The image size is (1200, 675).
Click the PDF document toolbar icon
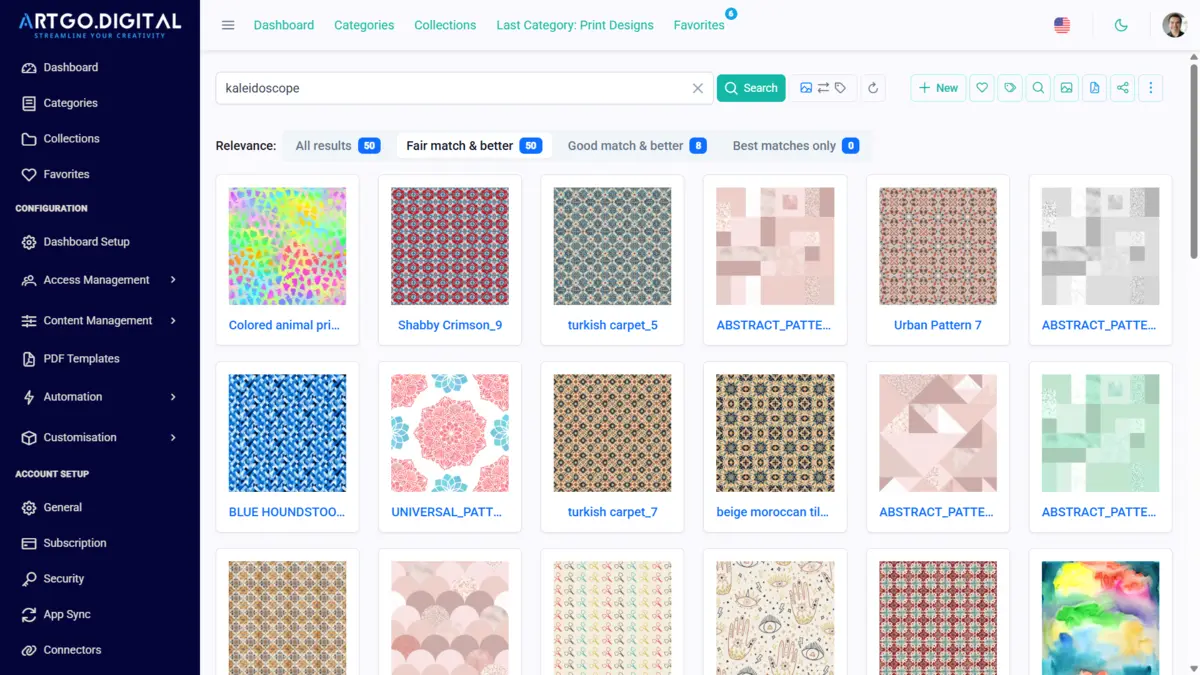1094,88
